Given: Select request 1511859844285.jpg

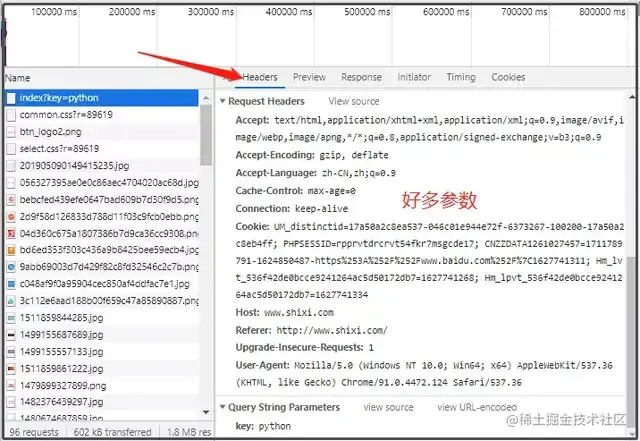Looking at the screenshot, I should pos(102,318).
